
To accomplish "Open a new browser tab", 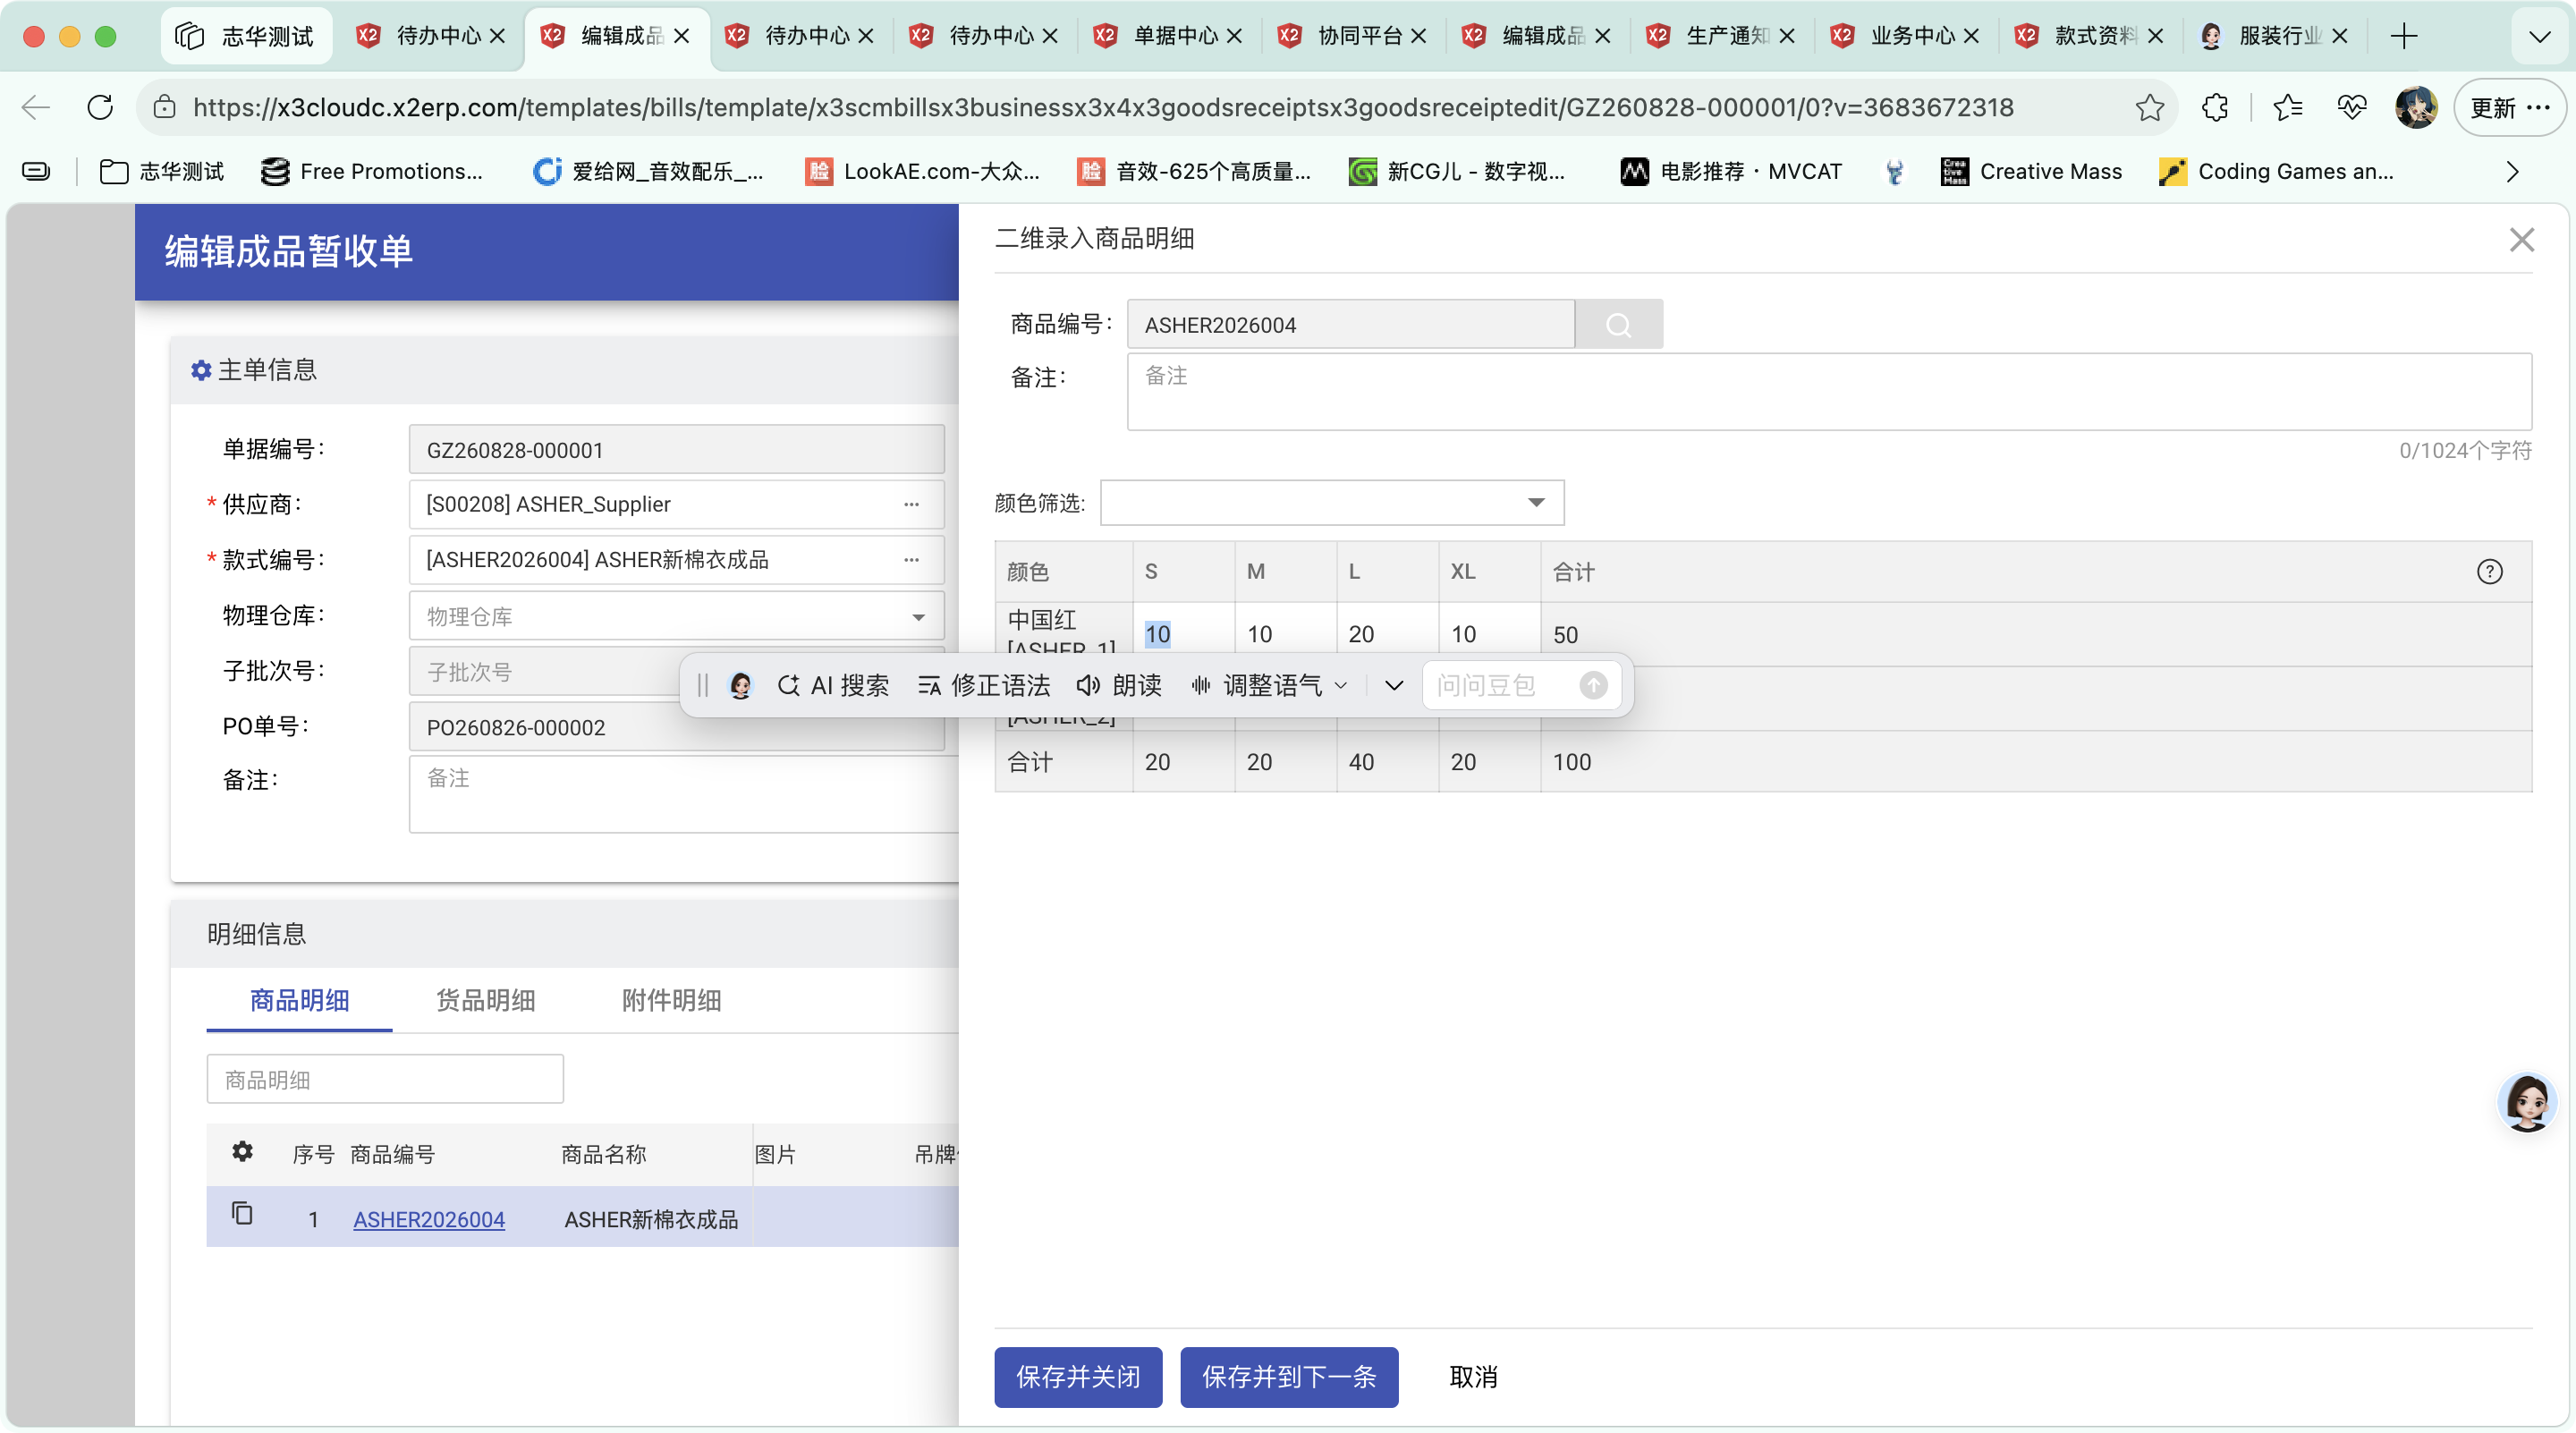I will click(2404, 37).
